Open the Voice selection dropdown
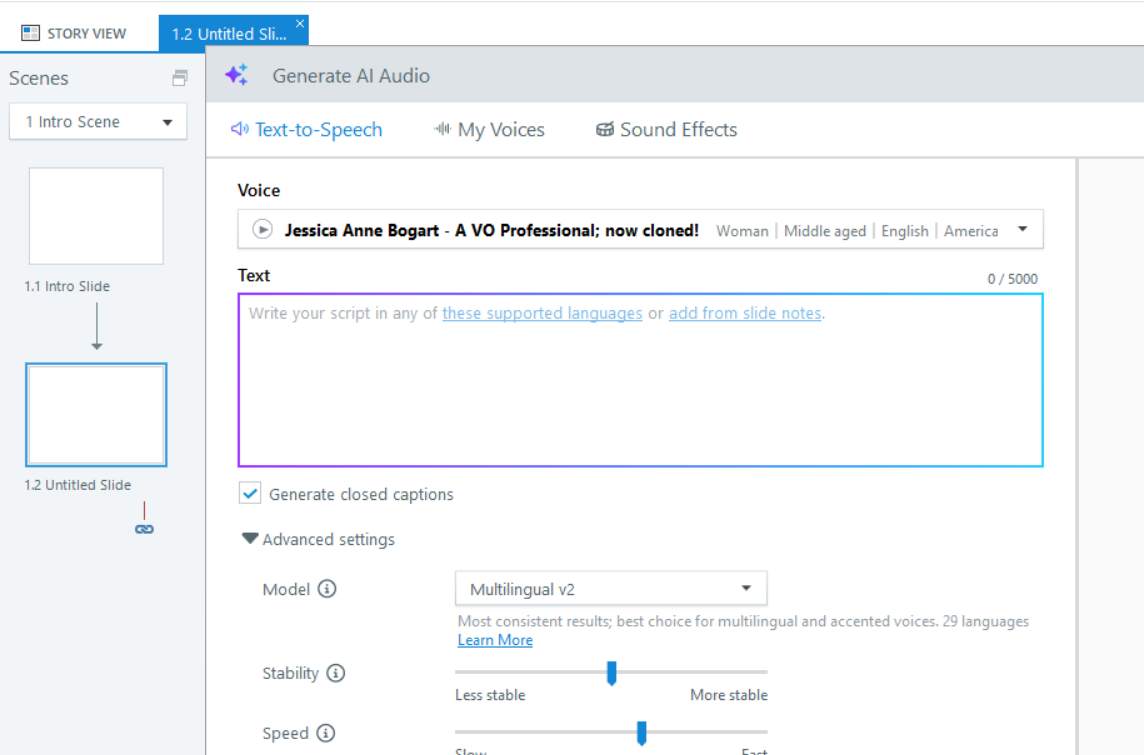The width and height of the screenshot is (1144, 755). click(x=1022, y=230)
